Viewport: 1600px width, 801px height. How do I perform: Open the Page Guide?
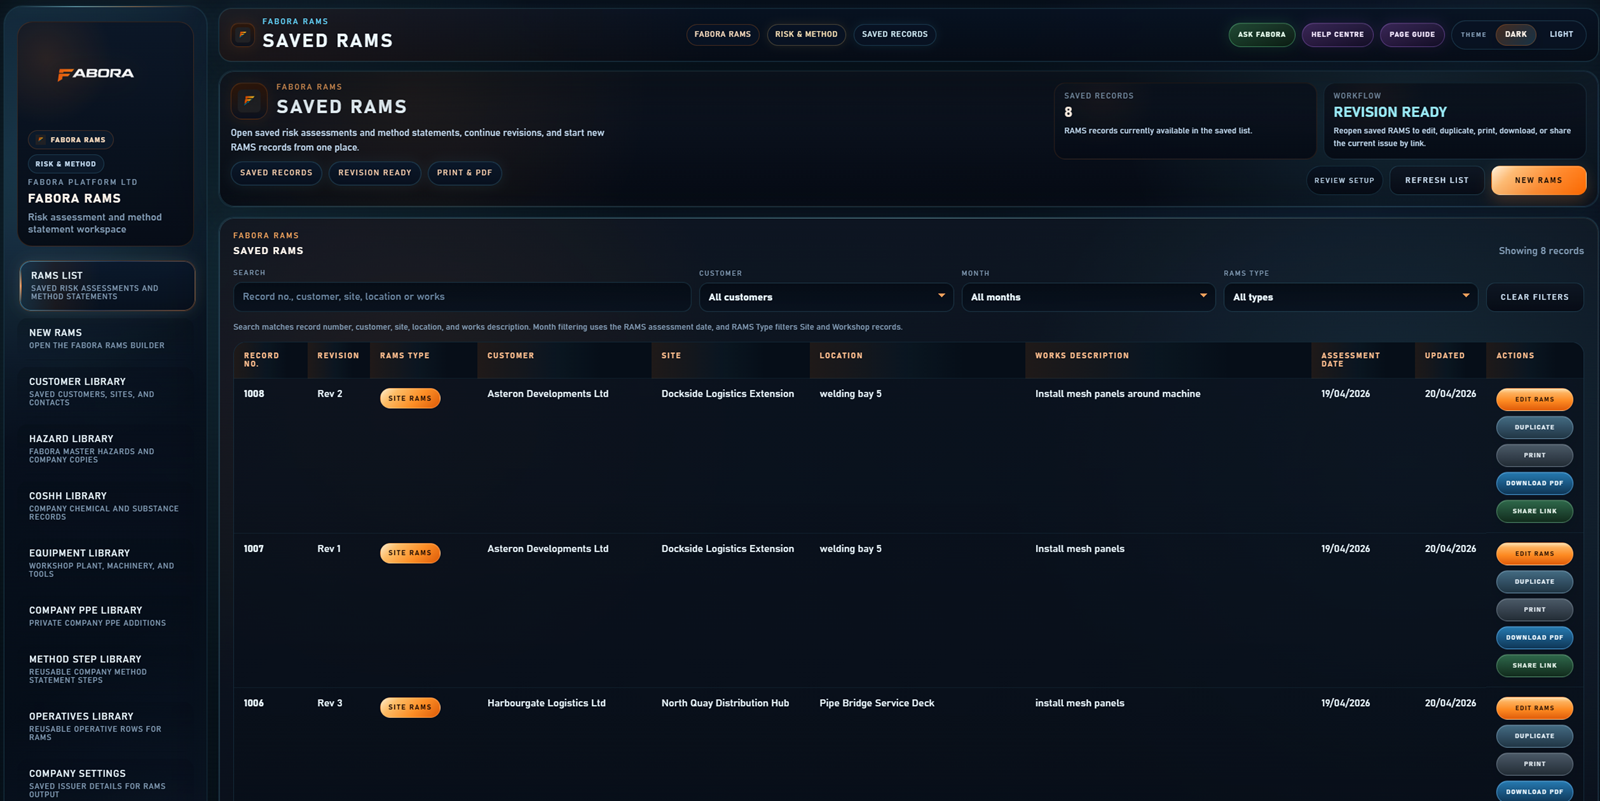[x=1412, y=34]
